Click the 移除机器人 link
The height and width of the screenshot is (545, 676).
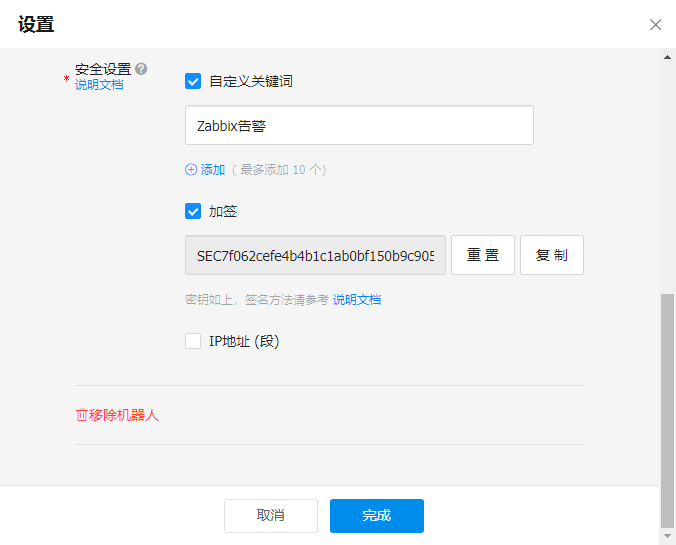point(124,415)
